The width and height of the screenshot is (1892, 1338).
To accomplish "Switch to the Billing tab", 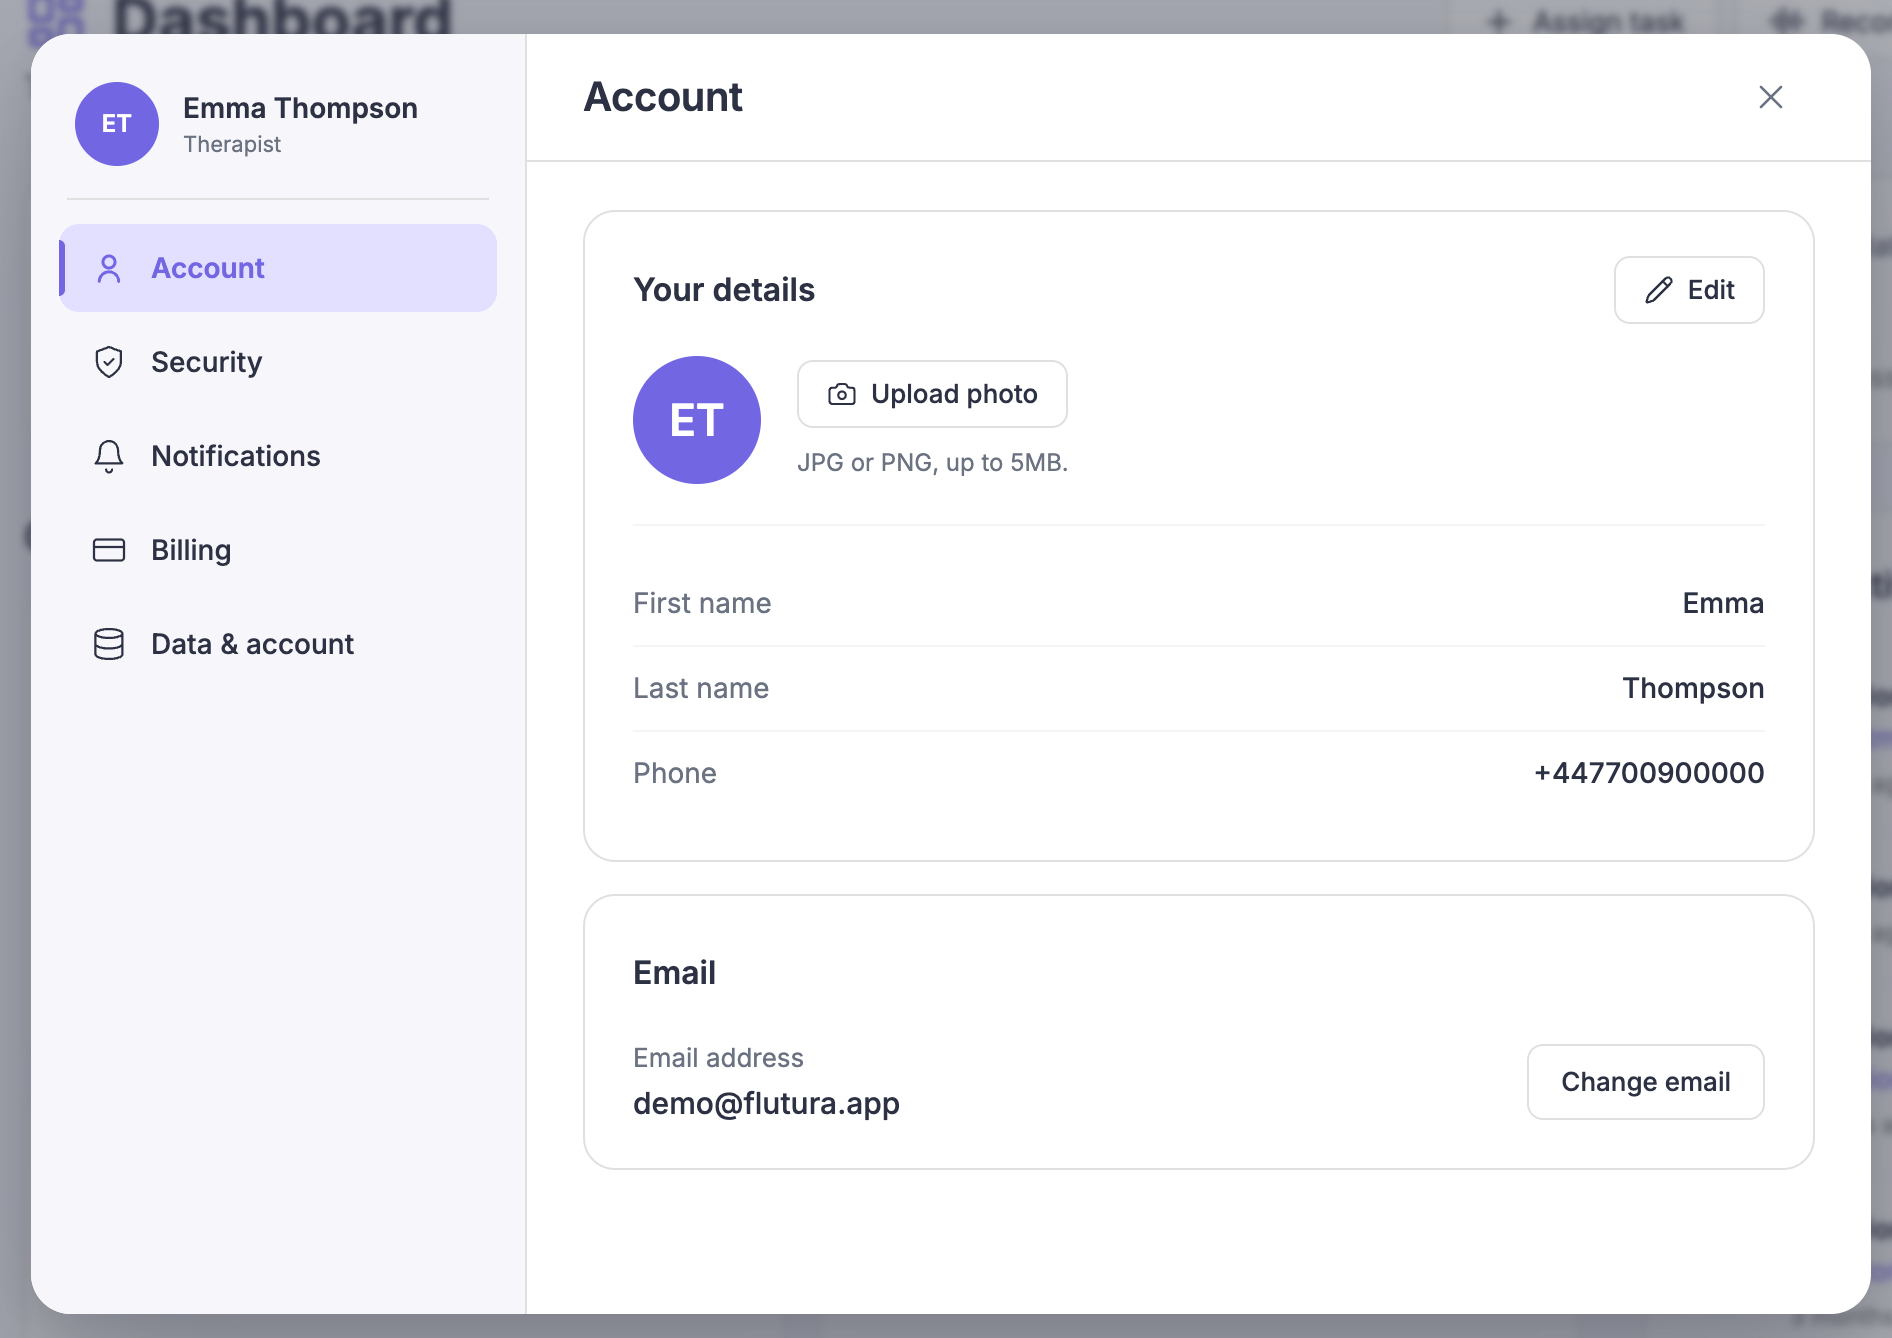I will tap(278, 550).
